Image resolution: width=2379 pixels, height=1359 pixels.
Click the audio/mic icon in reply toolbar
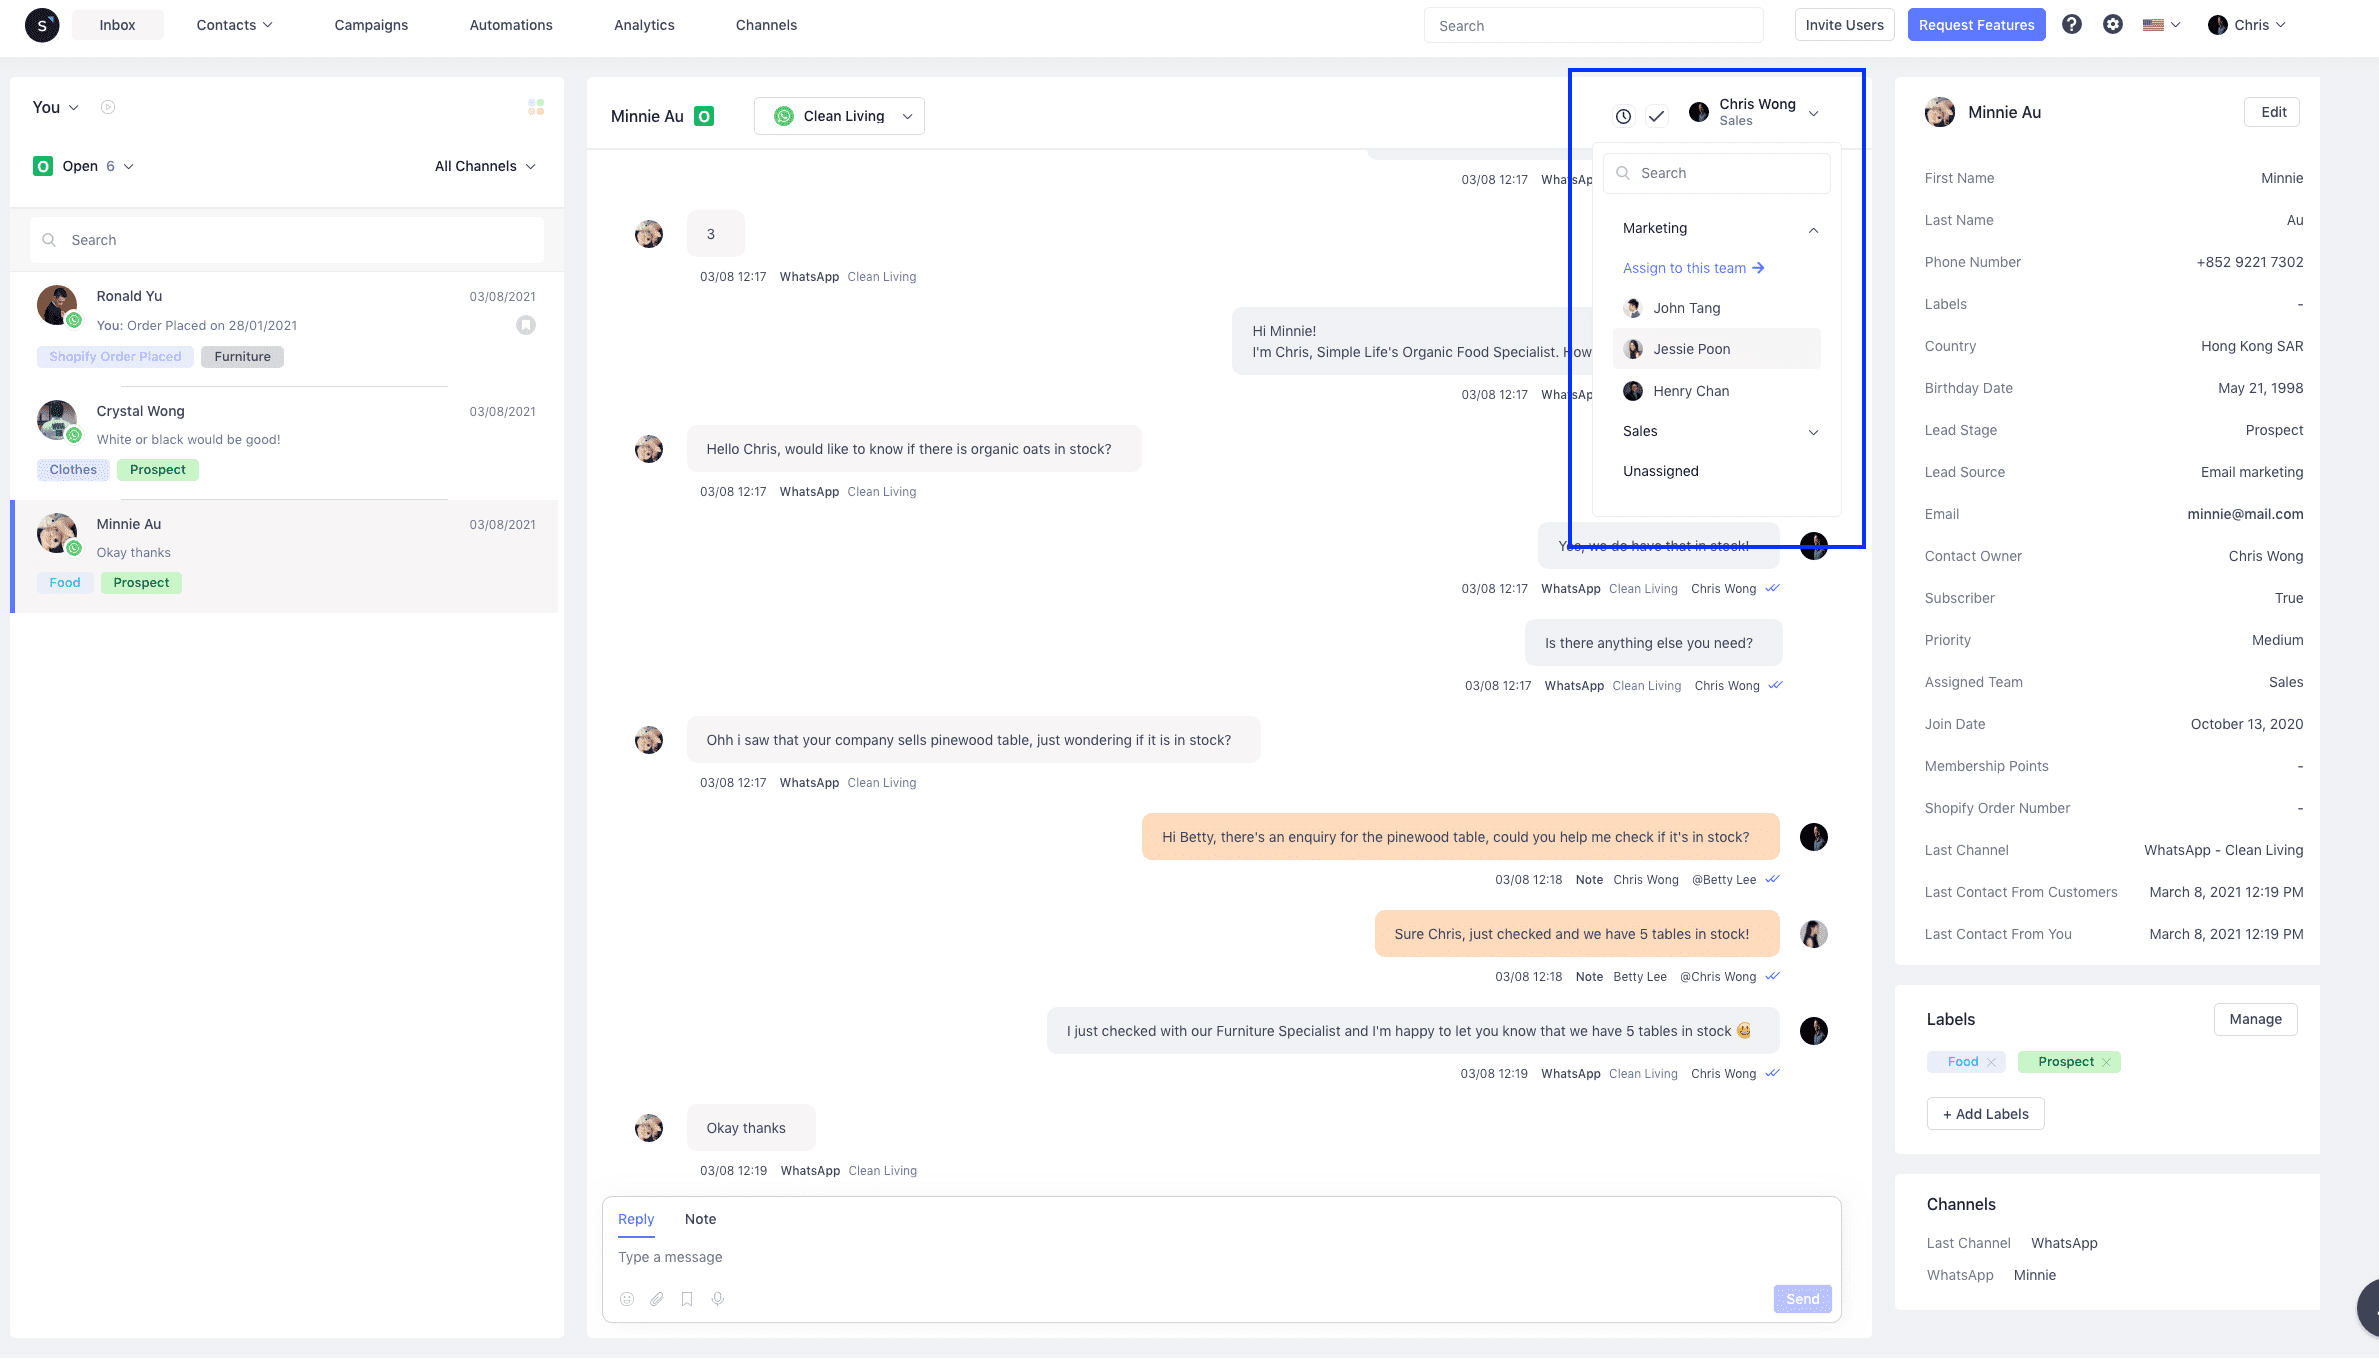[x=716, y=1299]
